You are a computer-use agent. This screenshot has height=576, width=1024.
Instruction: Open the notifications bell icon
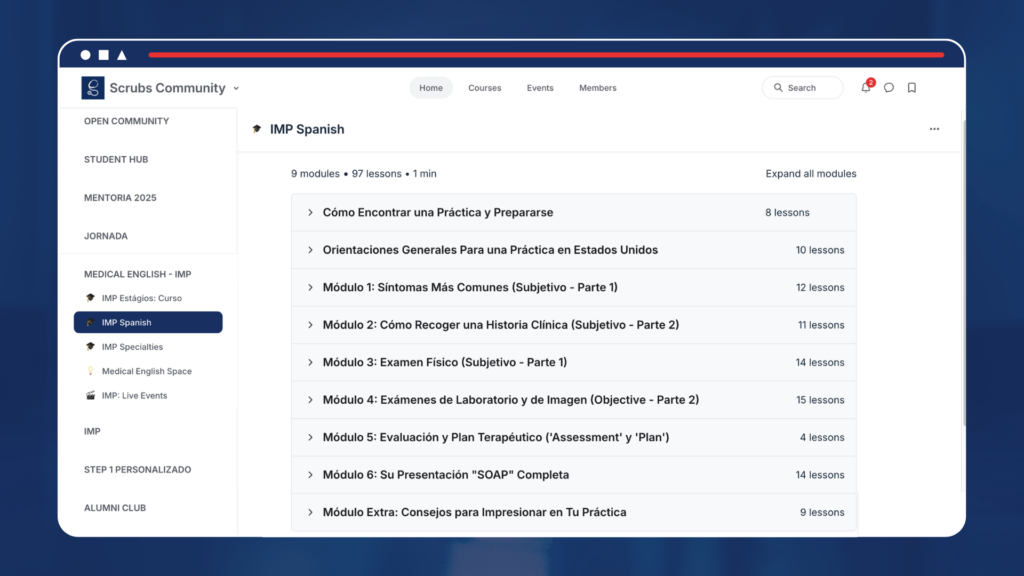point(865,88)
